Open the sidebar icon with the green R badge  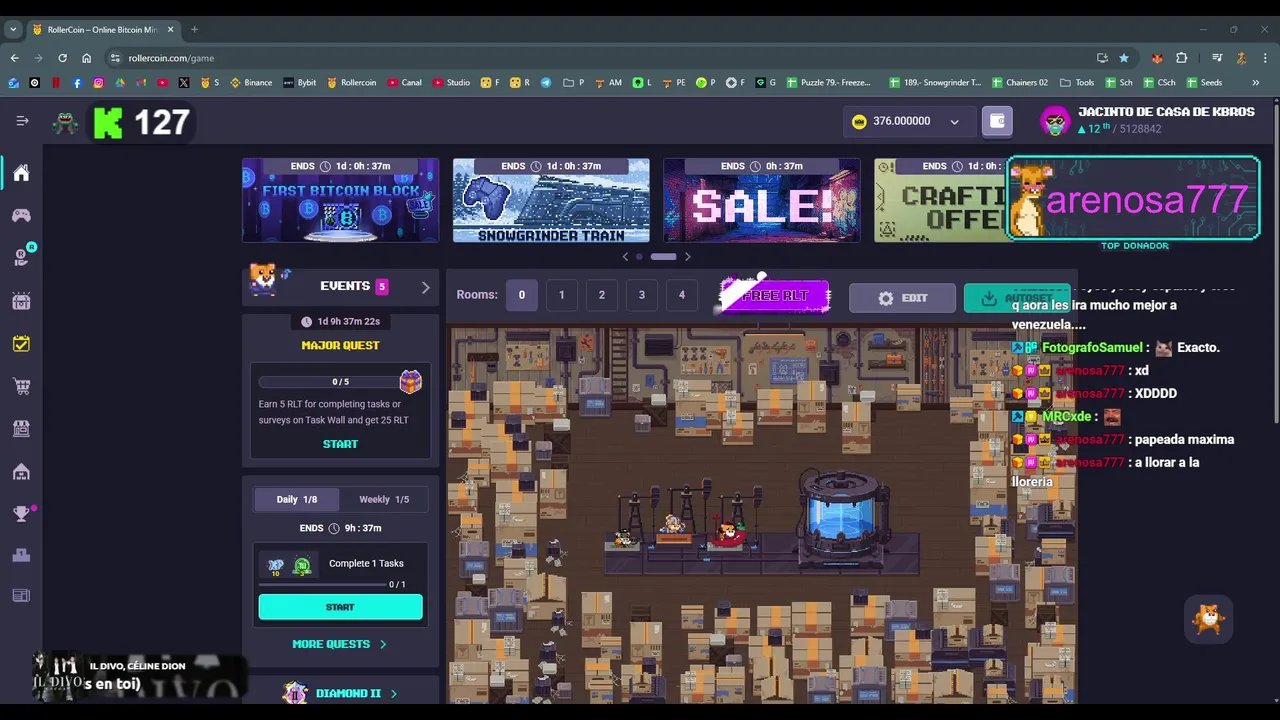tap(22, 256)
